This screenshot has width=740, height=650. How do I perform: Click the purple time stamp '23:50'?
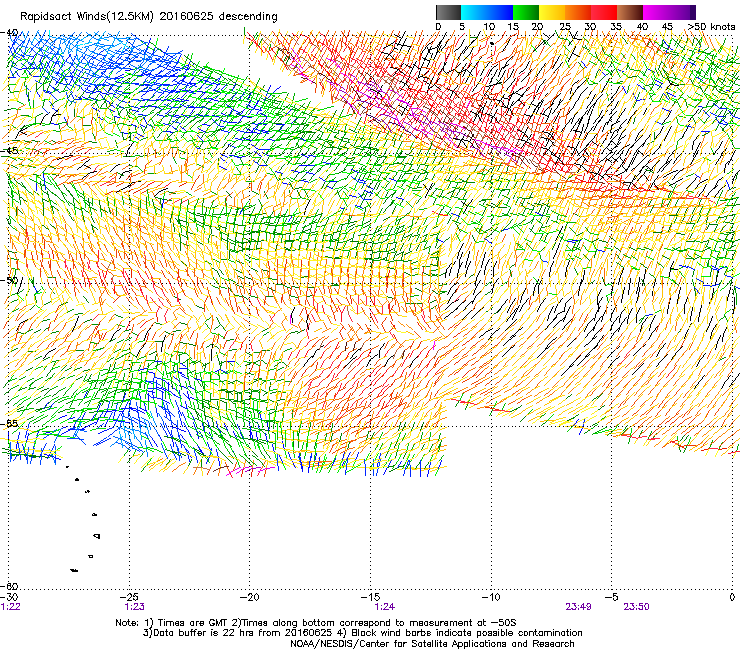coord(636,607)
